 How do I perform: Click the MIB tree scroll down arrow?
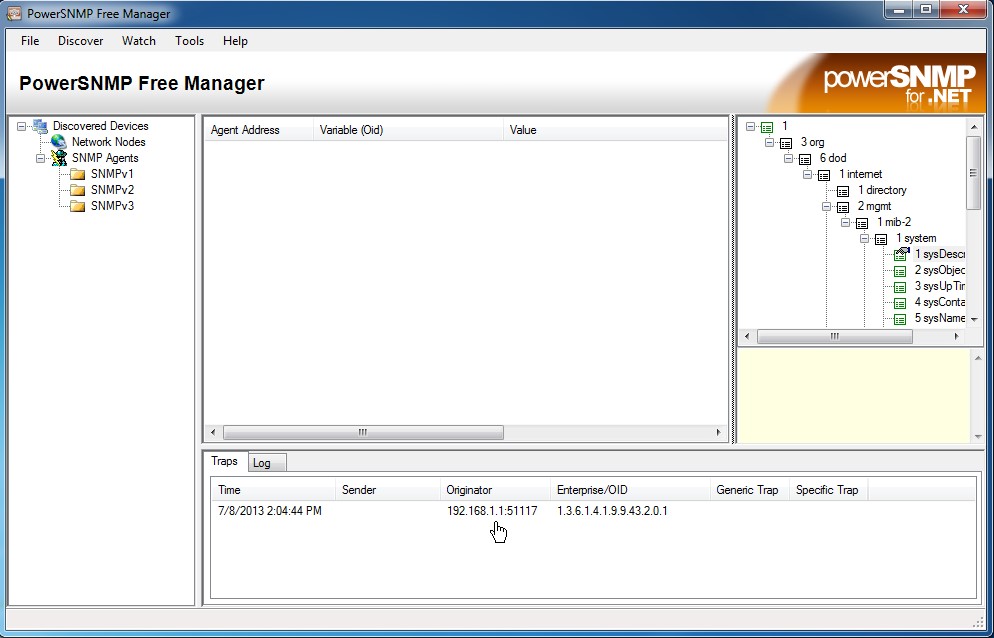click(974, 319)
